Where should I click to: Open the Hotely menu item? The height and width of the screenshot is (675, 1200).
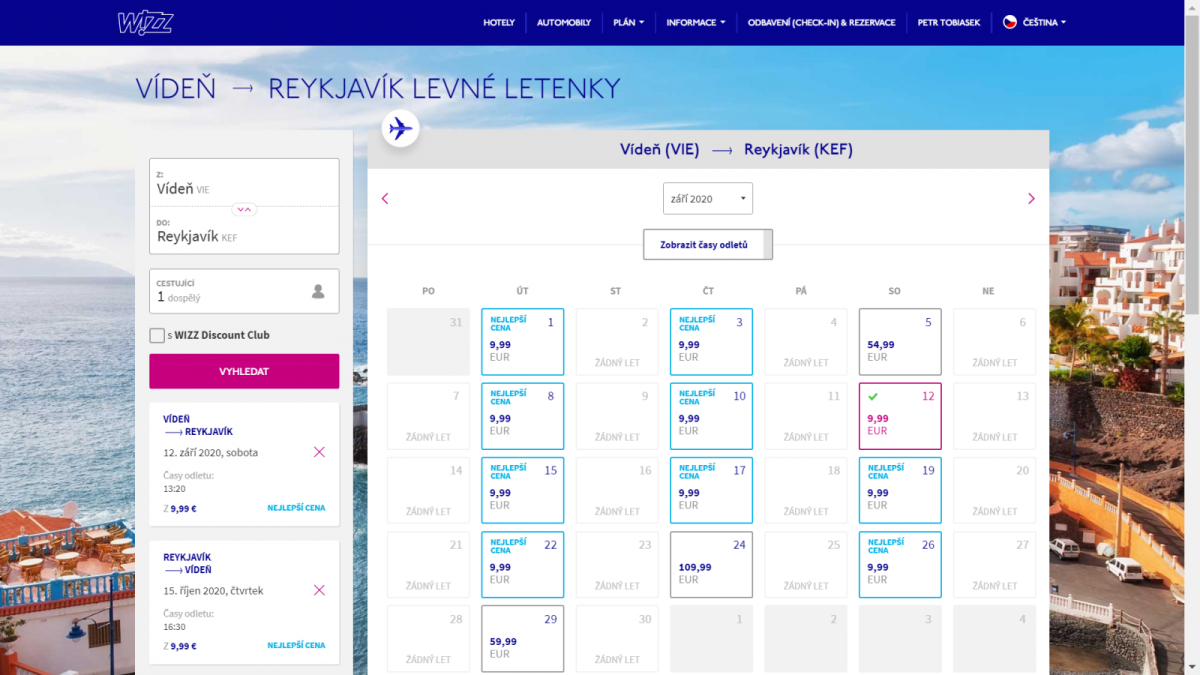click(x=498, y=22)
